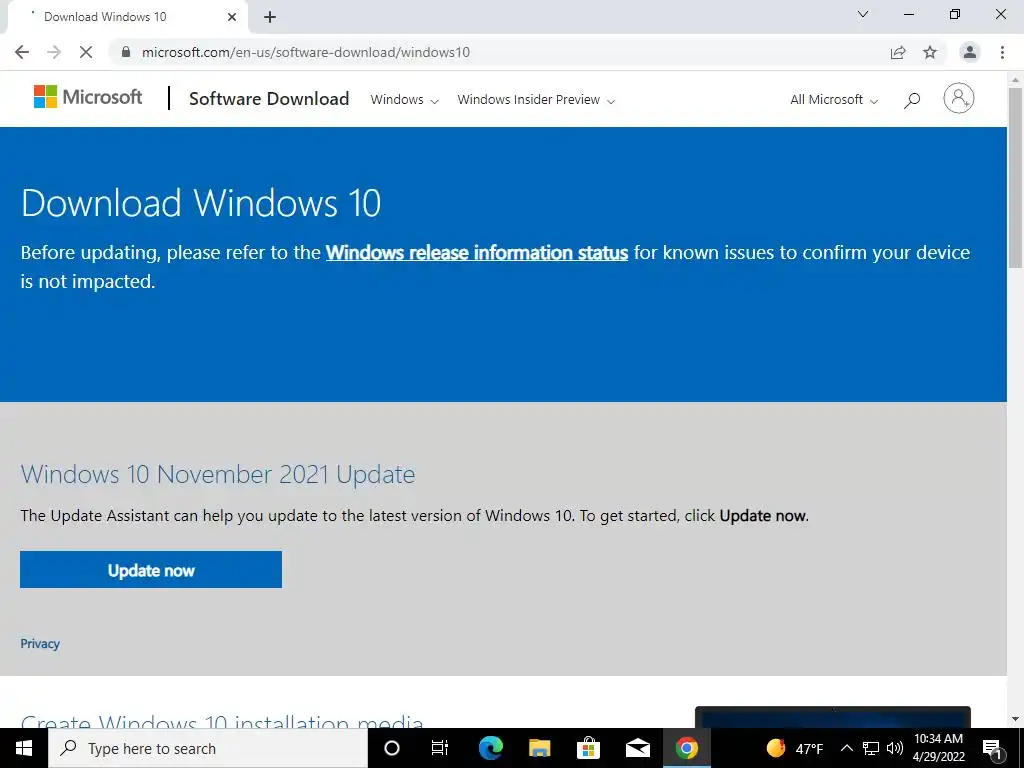Open the Windows Start menu
Screen dimensions: 1024x768
pyautogui.click(x=24, y=748)
